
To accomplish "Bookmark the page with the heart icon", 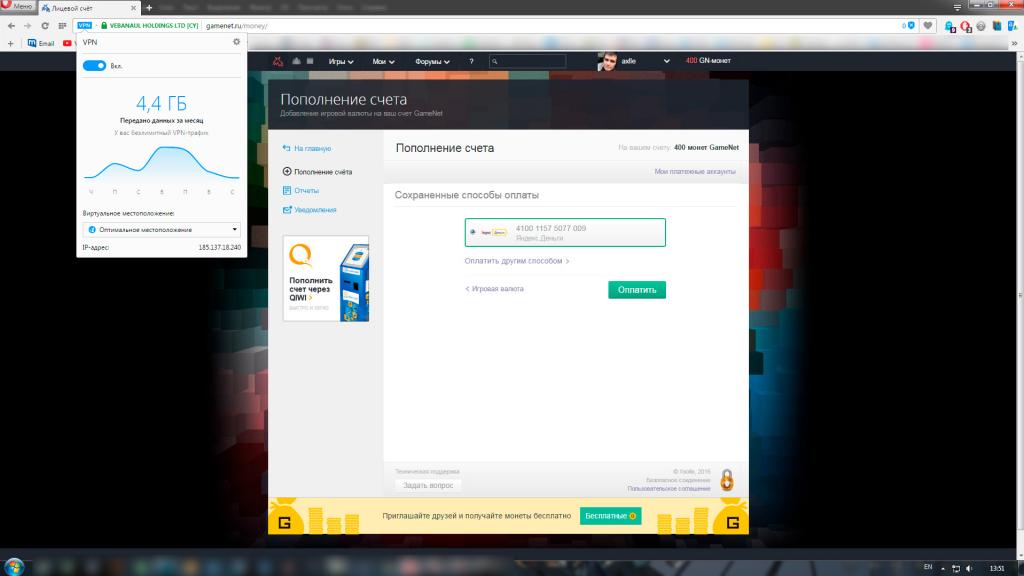I will (927, 25).
